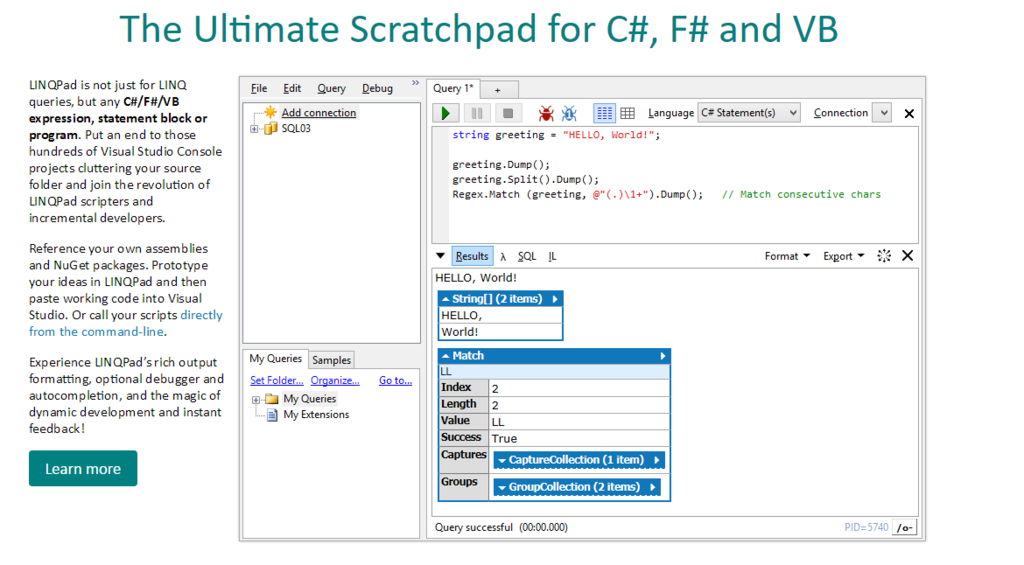The height and width of the screenshot is (565, 1024).
Task: Open the Export dropdown
Action: coord(843,256)
